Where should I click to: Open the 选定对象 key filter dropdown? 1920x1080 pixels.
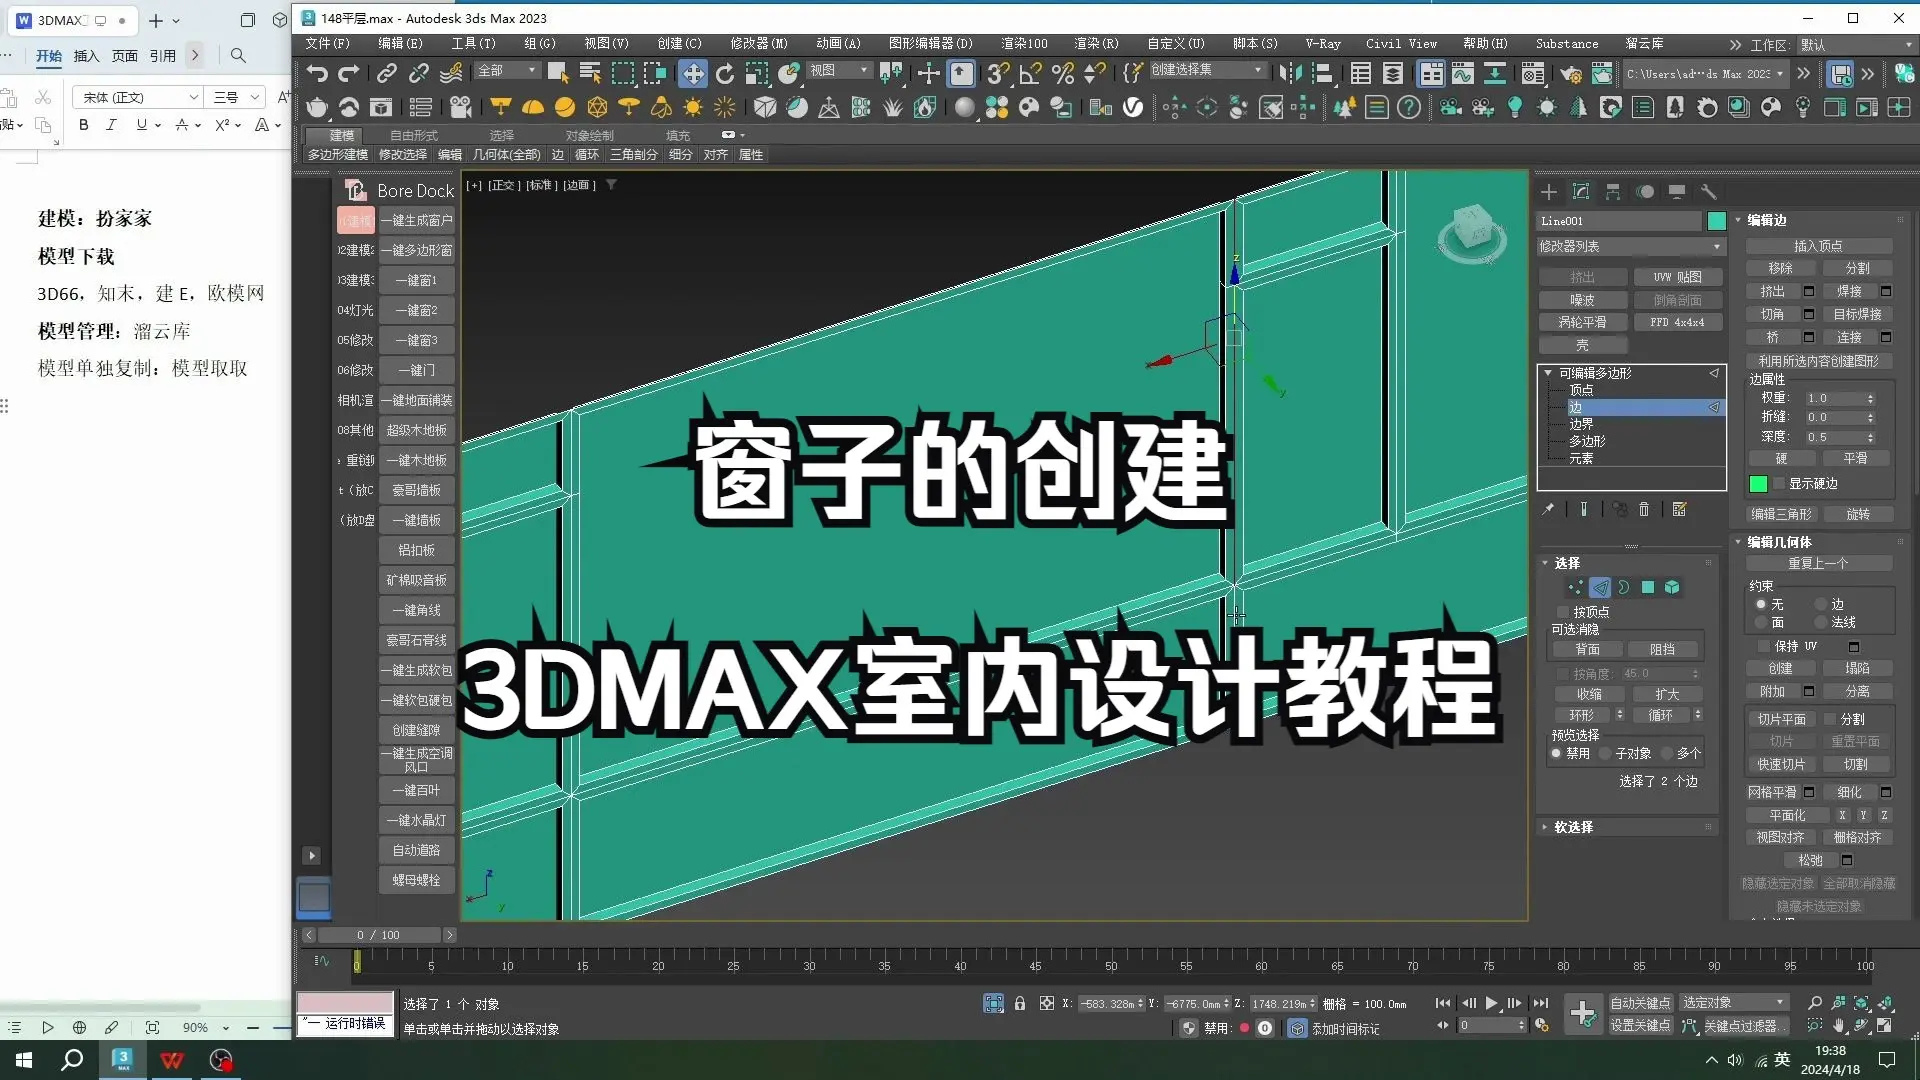(x=1734, y=1003)
